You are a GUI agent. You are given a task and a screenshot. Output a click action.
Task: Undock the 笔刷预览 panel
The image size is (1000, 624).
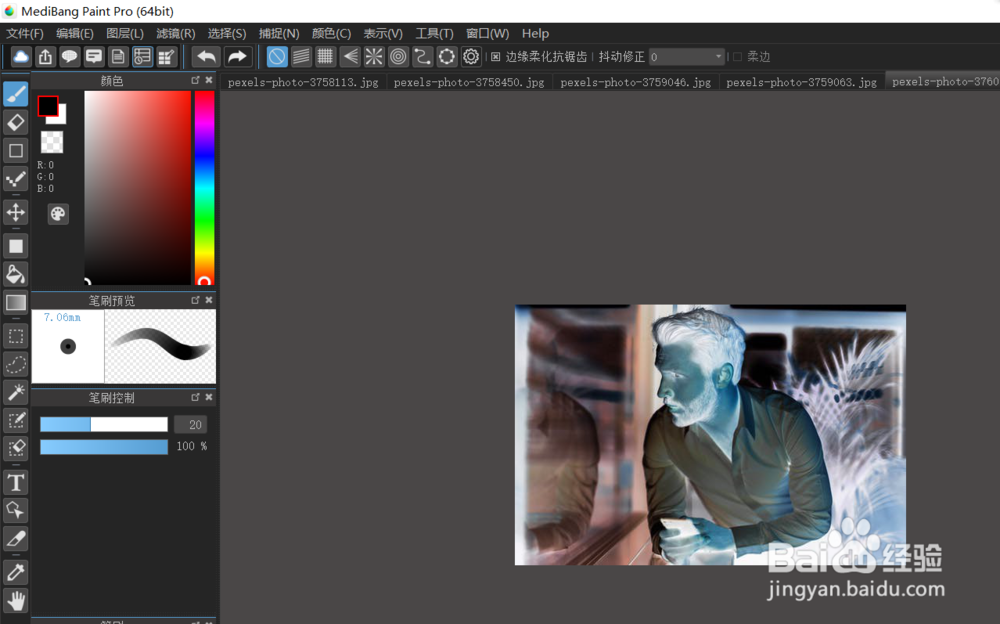(x=195, y=299)
